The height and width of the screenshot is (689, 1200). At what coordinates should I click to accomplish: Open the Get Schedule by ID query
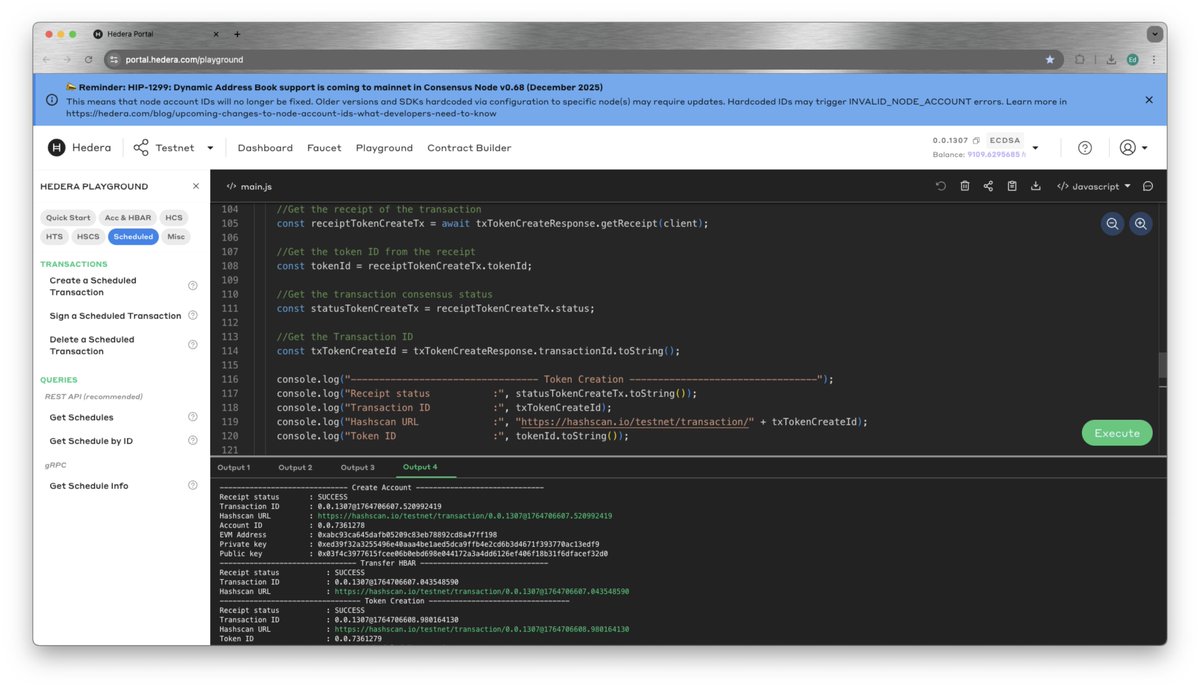(91, 440)
